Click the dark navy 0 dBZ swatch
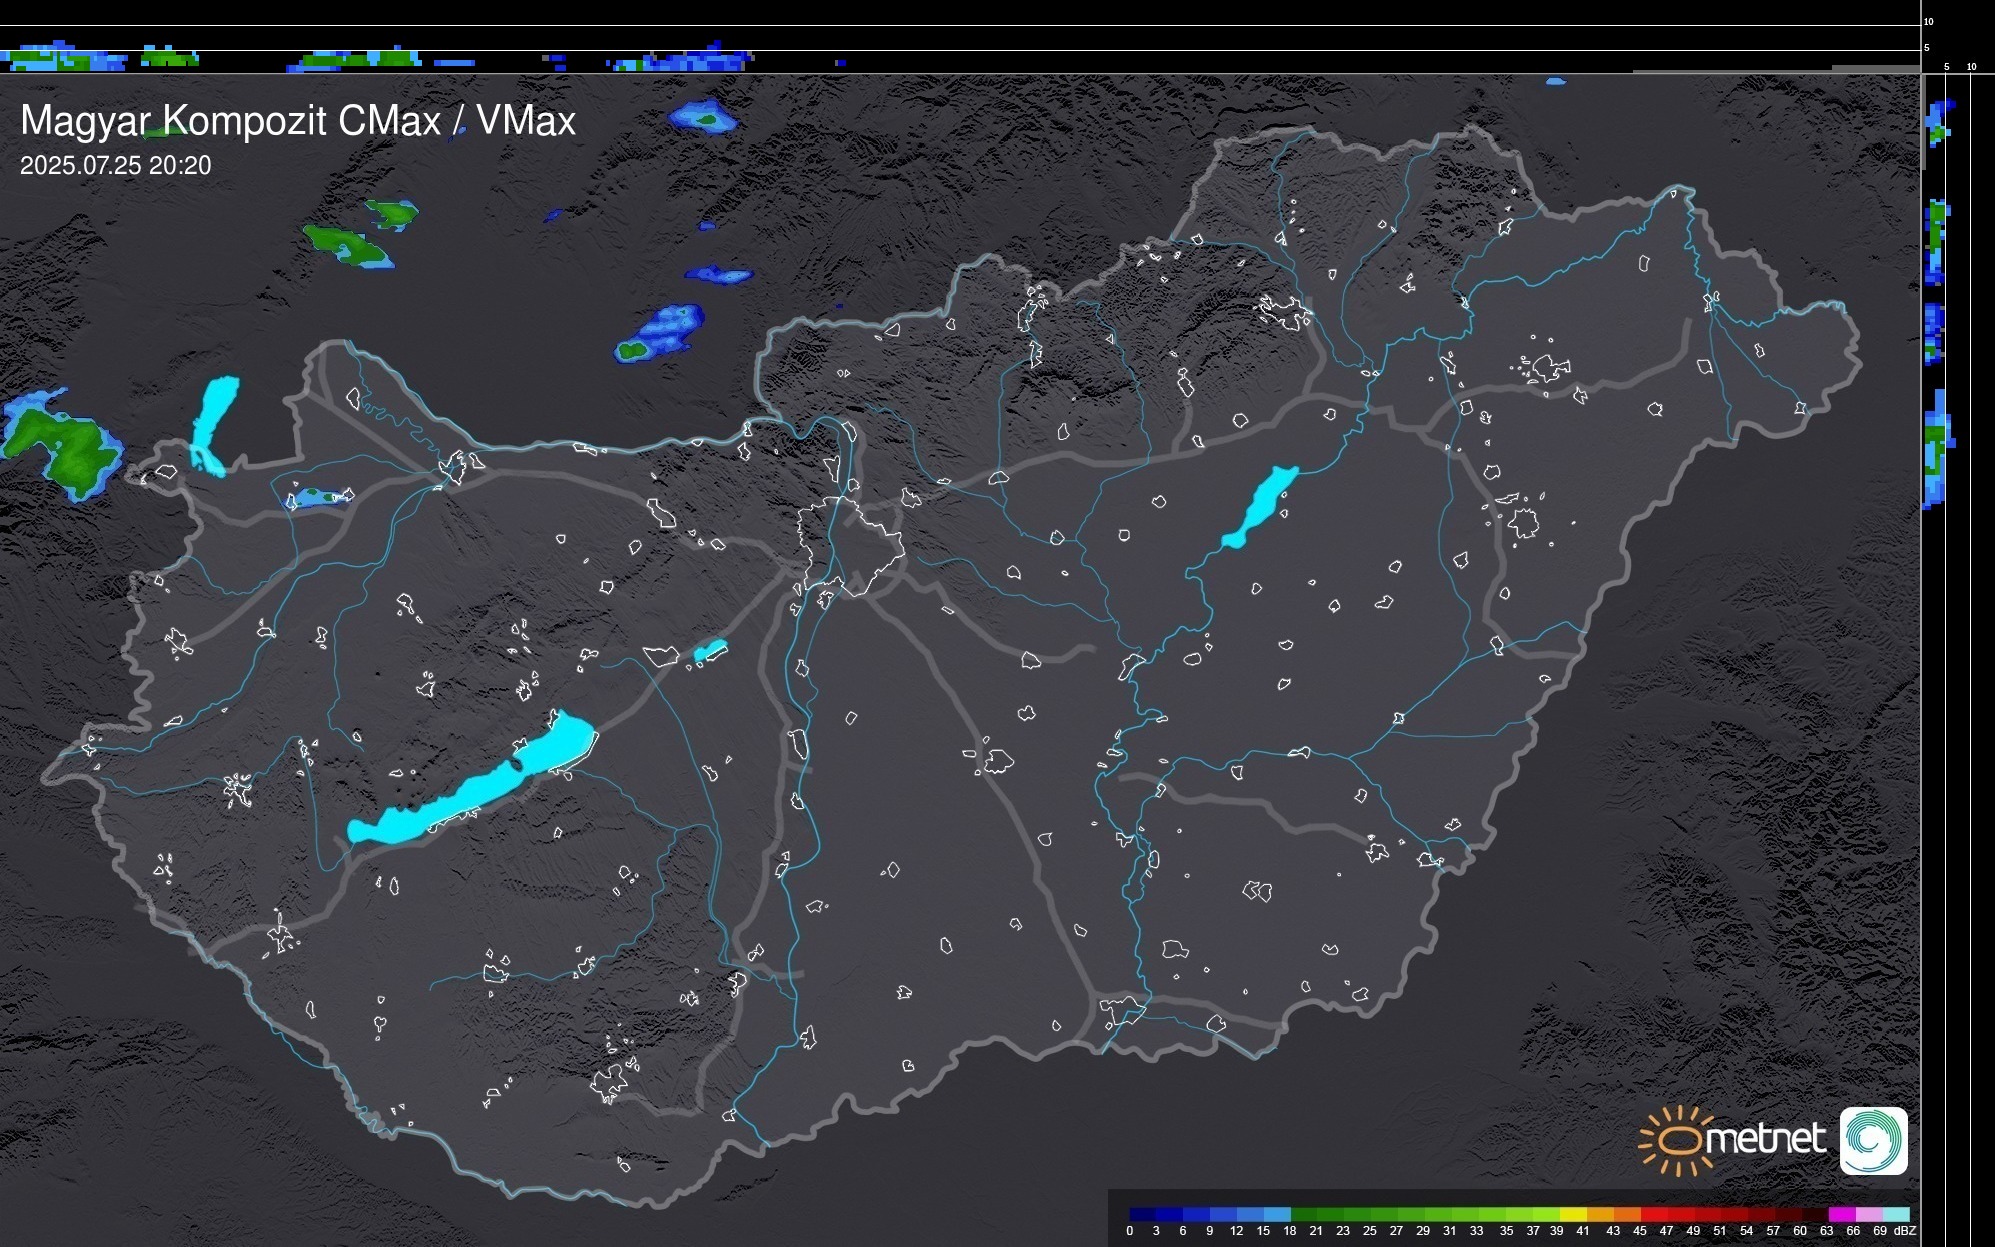Image resolution: width=1995 pixels, height=1247 pixels. (x=1142, y=1214)
